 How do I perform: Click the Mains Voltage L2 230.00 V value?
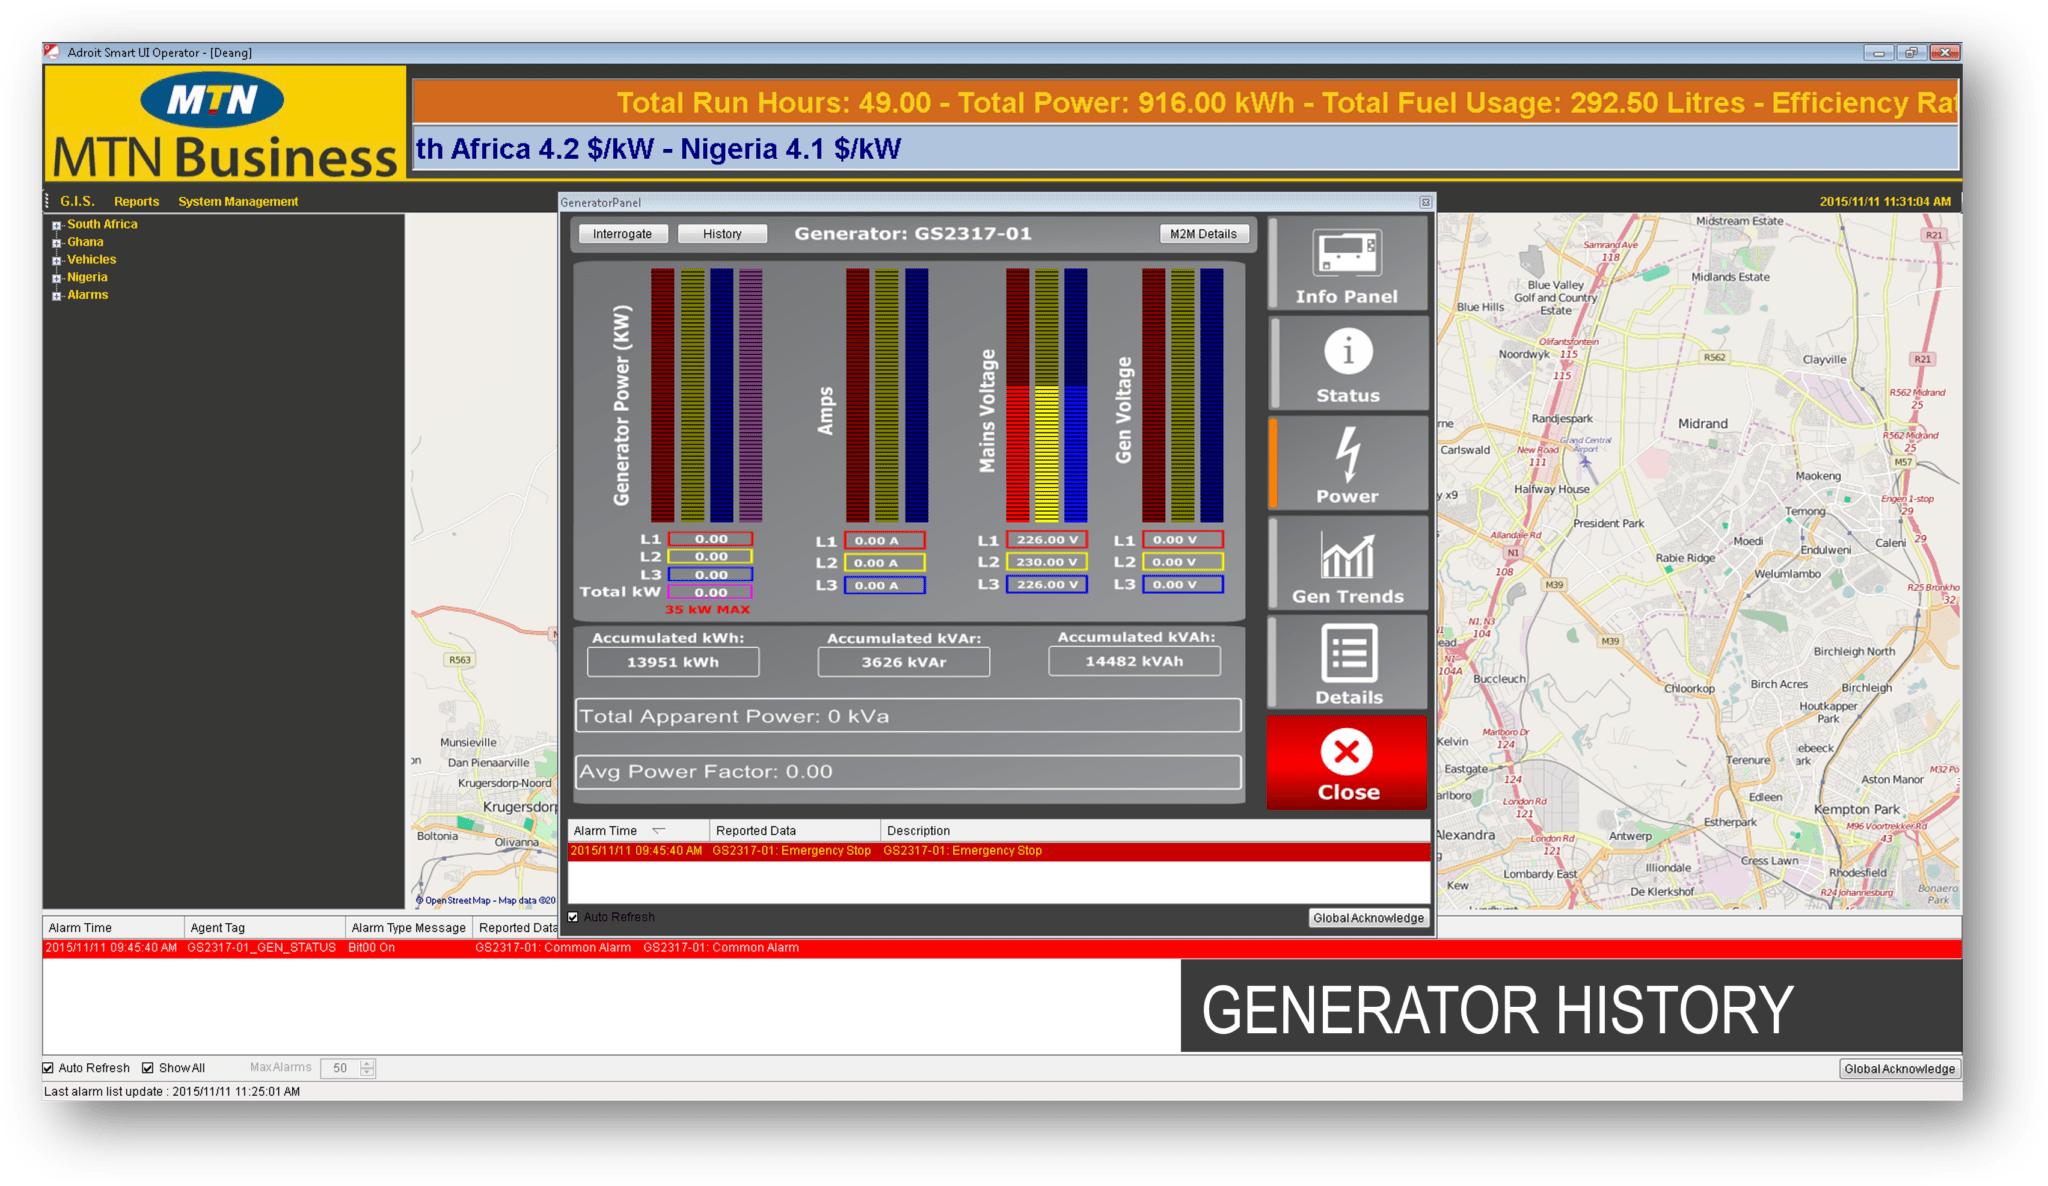click(1047, 562)
